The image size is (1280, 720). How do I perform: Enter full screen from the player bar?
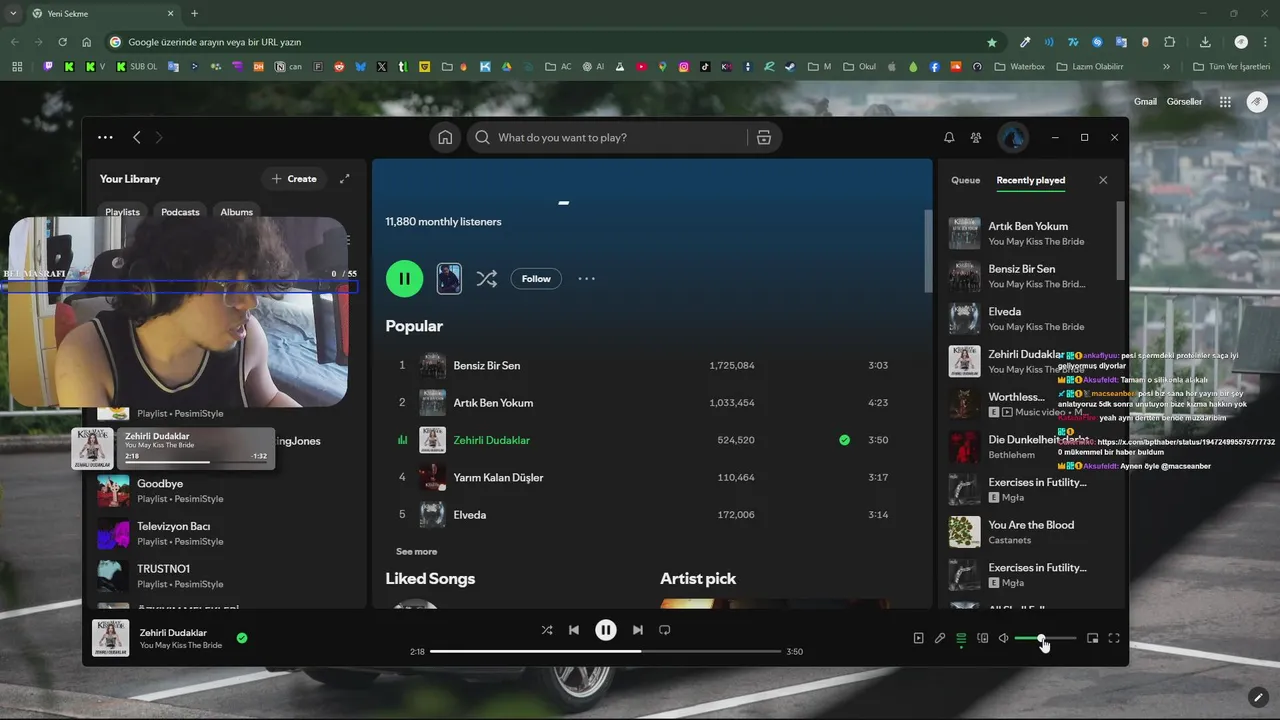point(1114,638)
